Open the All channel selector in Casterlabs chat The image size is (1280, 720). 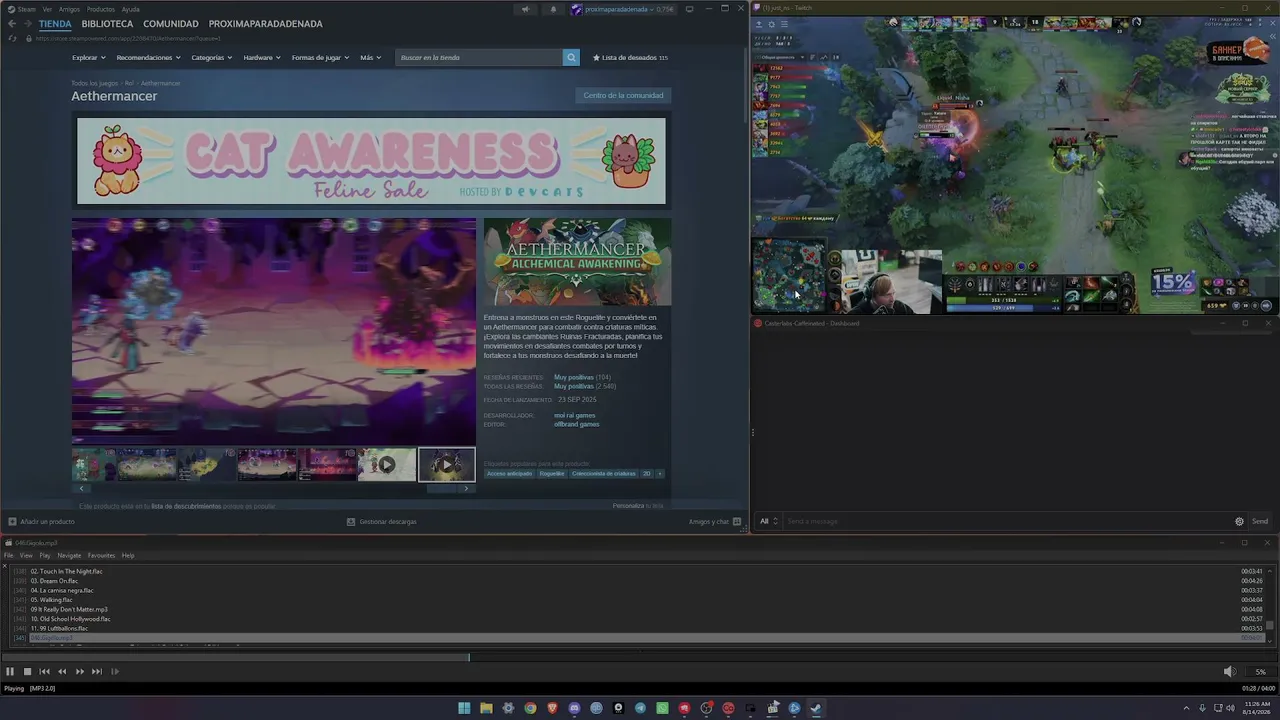click(769, 521)
